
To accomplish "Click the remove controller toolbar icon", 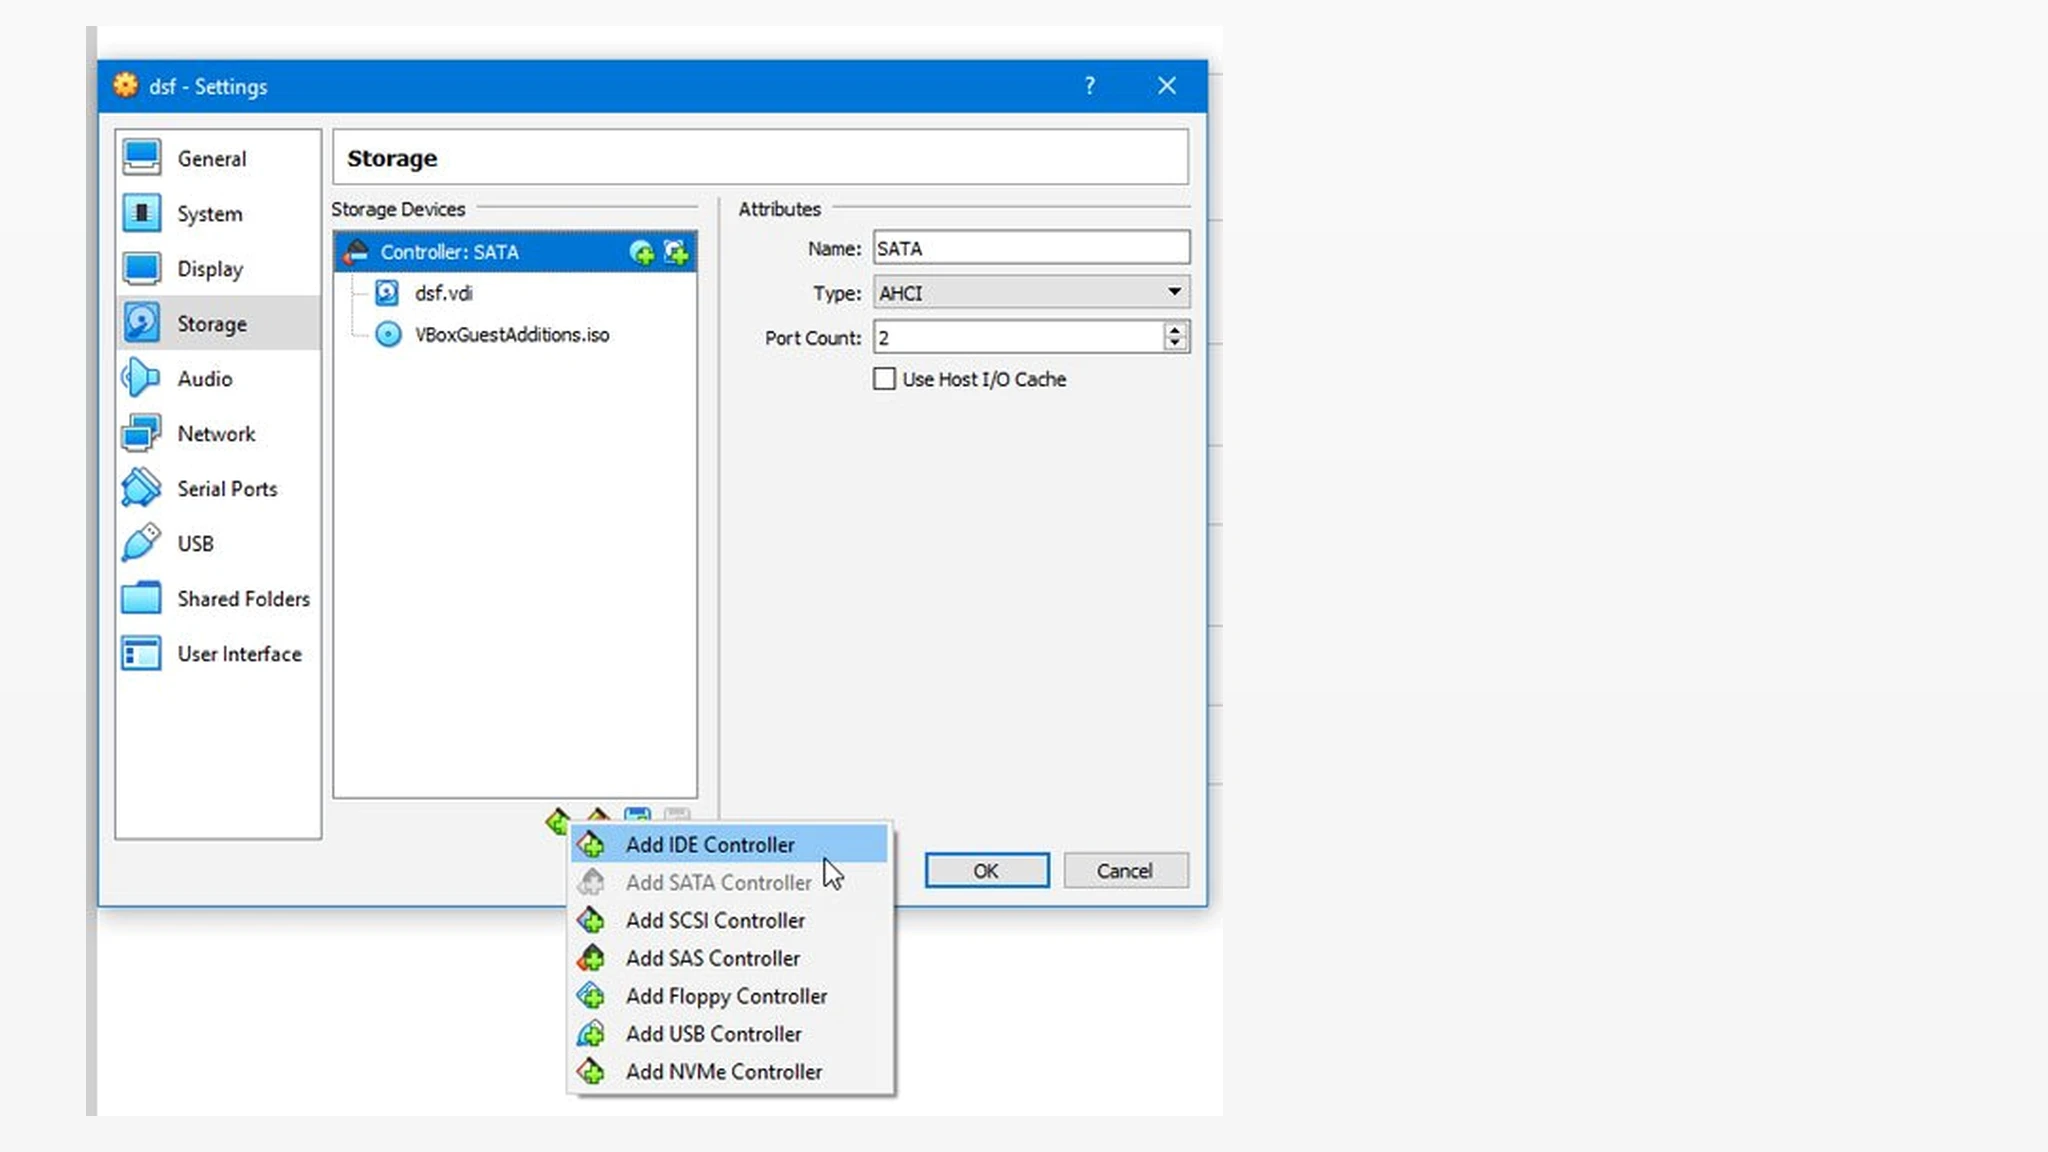I will tap(598, 816).
